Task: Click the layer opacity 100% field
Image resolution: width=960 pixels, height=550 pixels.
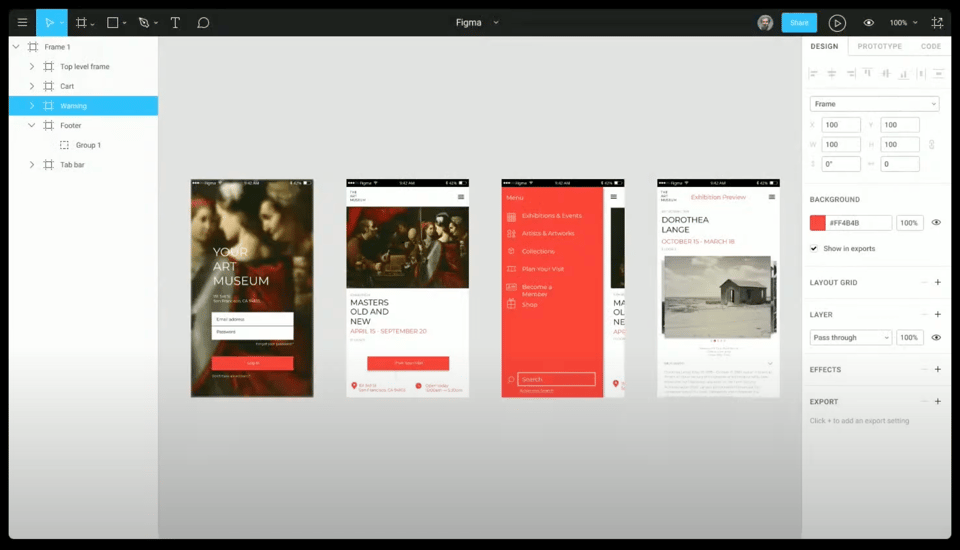Action: (909, 337)
